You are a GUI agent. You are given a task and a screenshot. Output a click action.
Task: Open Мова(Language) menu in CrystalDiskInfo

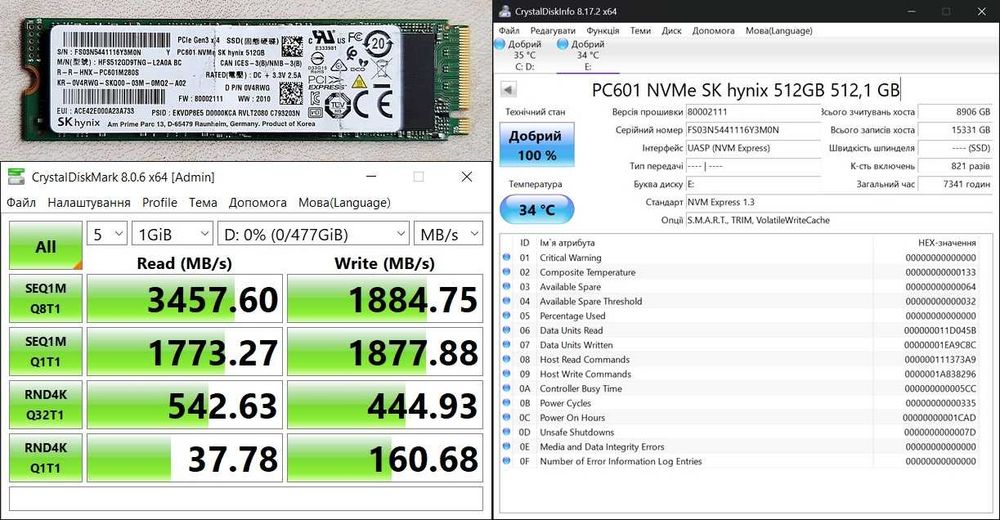779,31
